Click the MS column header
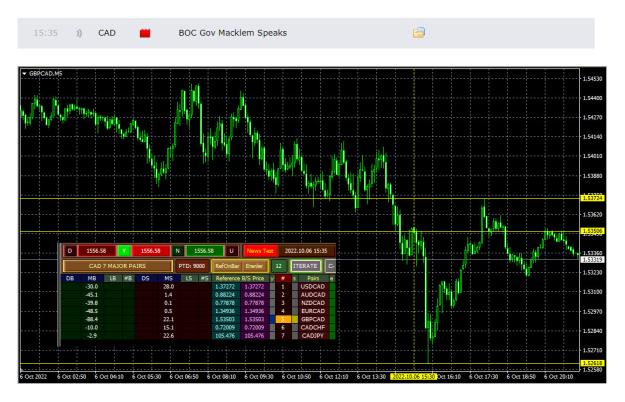This screenshot has width=625, height=402. pos(168,278)
